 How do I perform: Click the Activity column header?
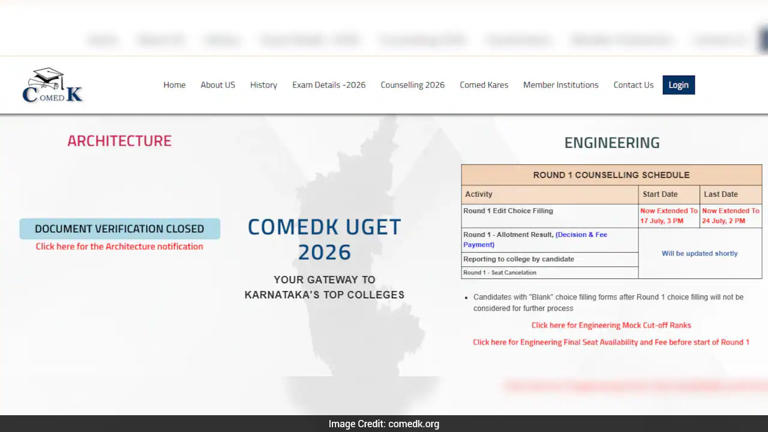(x=550, y=194)
